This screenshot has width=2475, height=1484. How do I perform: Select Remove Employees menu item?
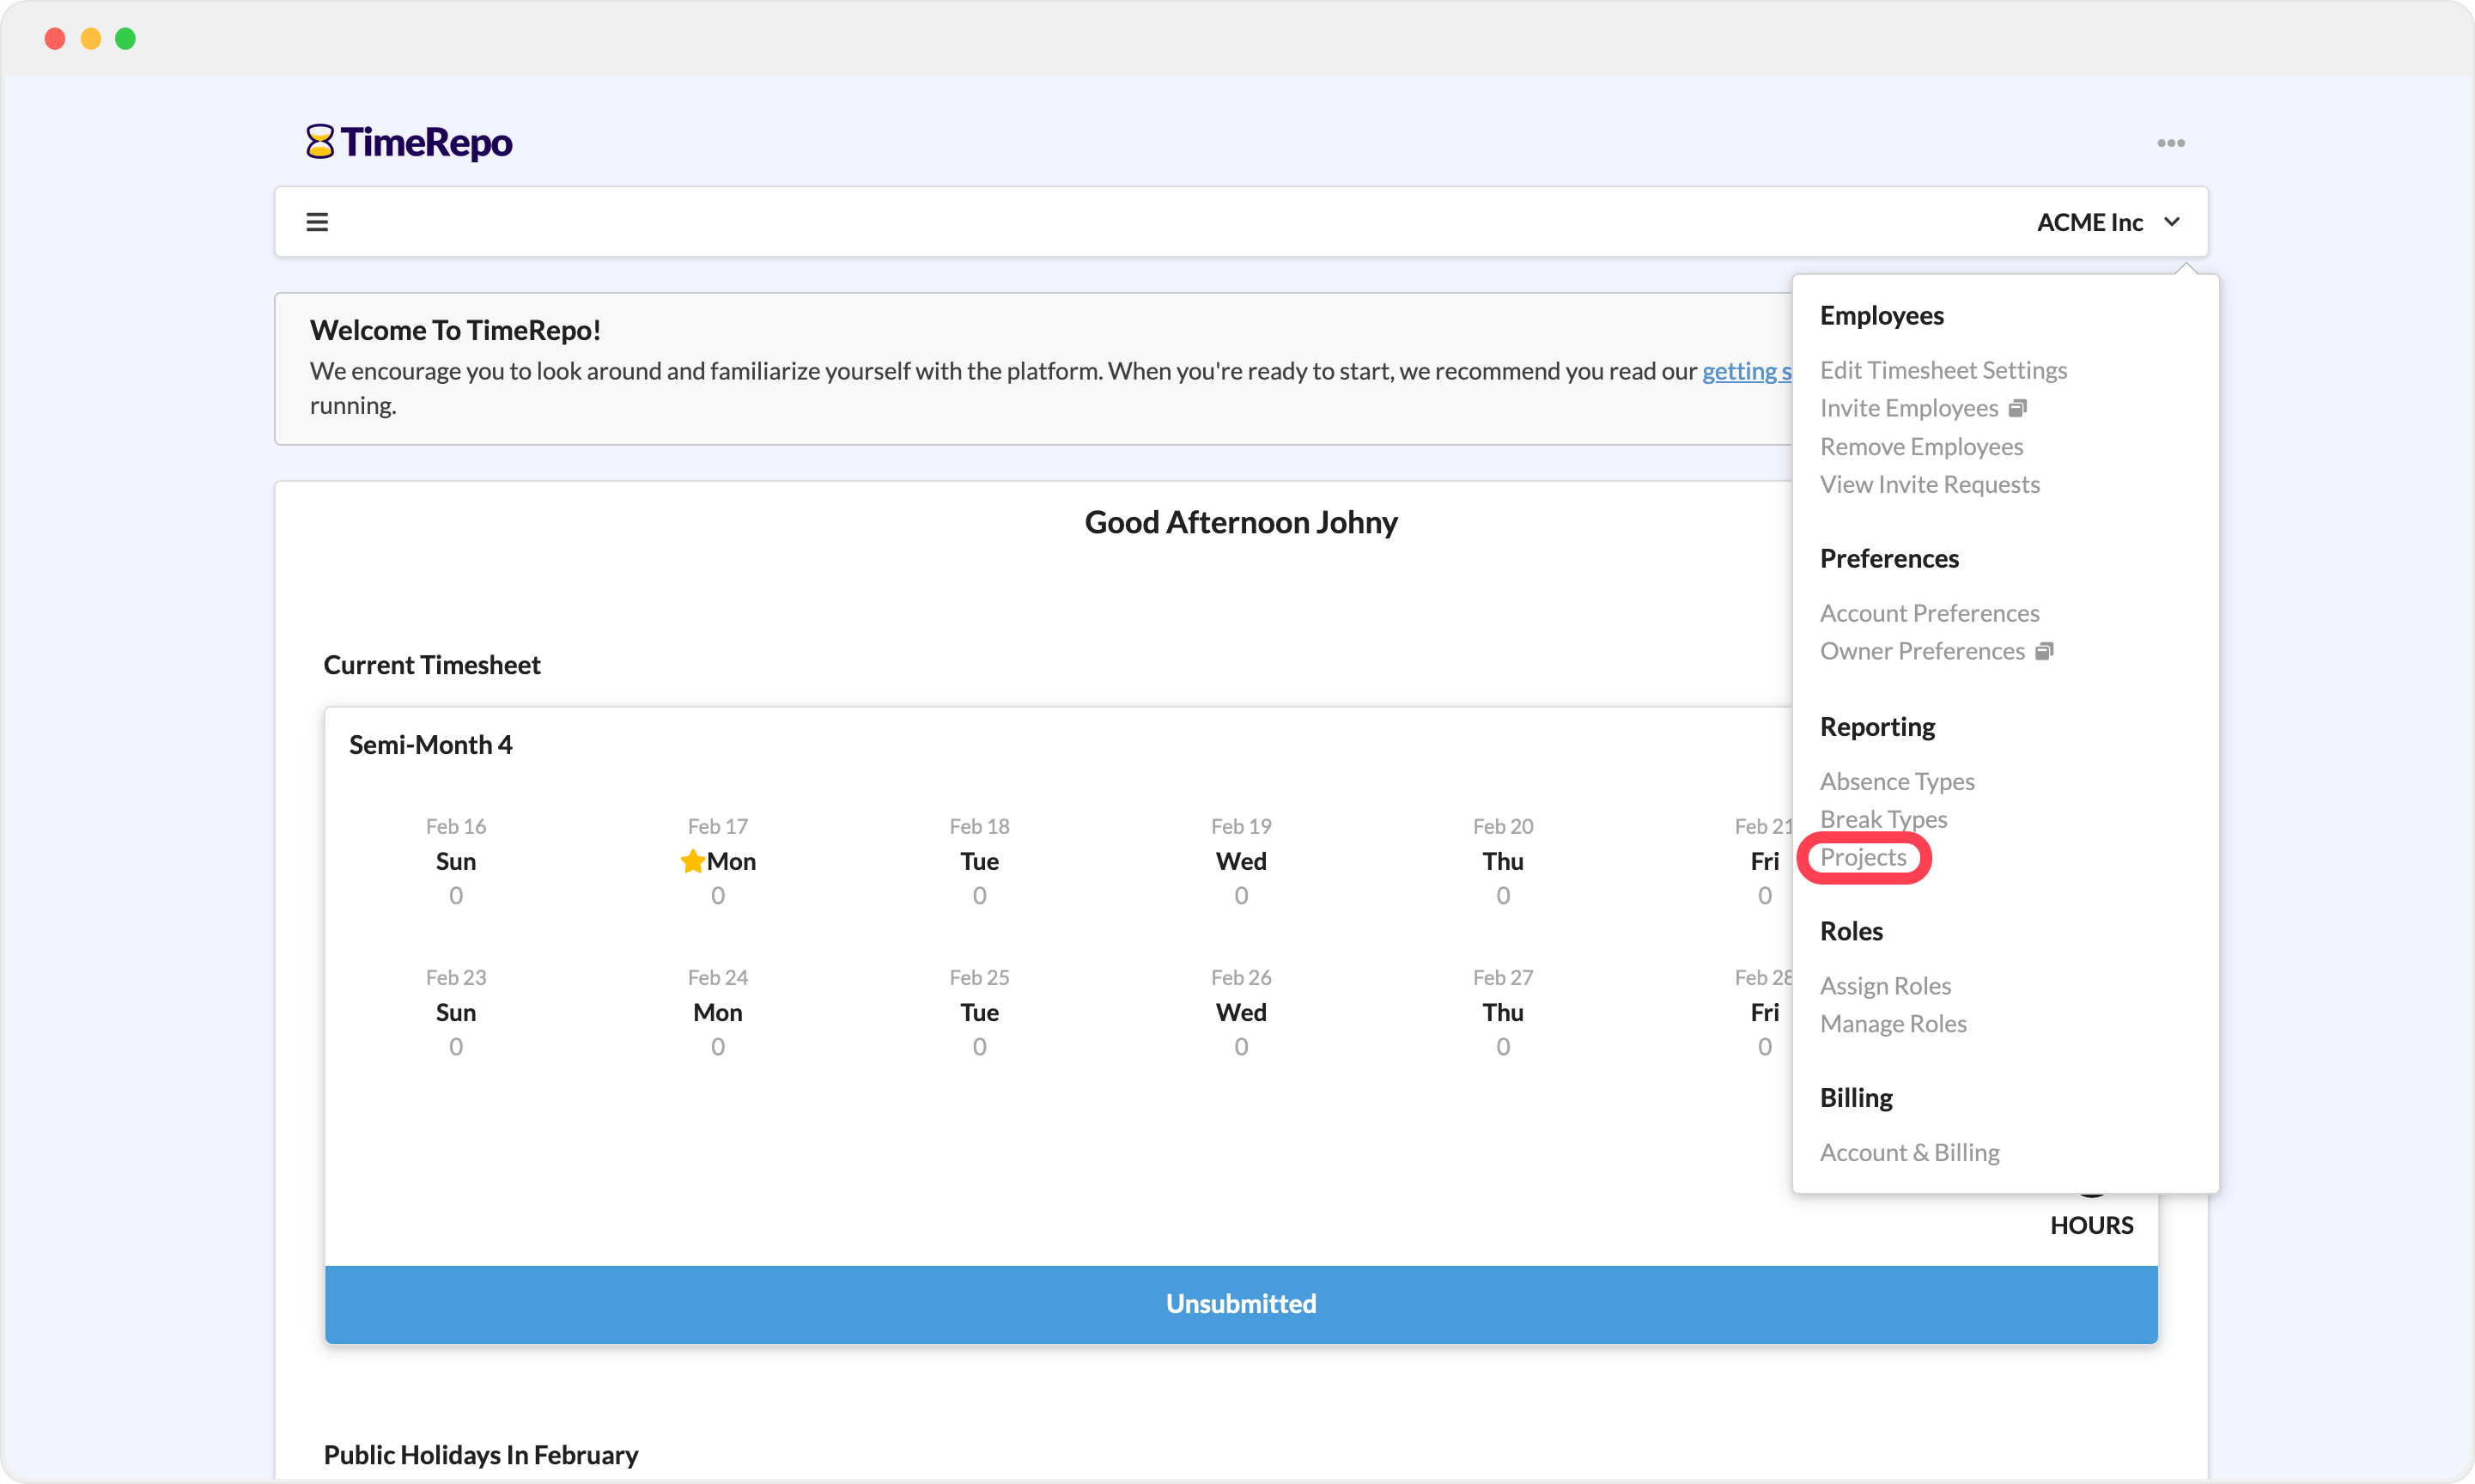point(1920,446)
